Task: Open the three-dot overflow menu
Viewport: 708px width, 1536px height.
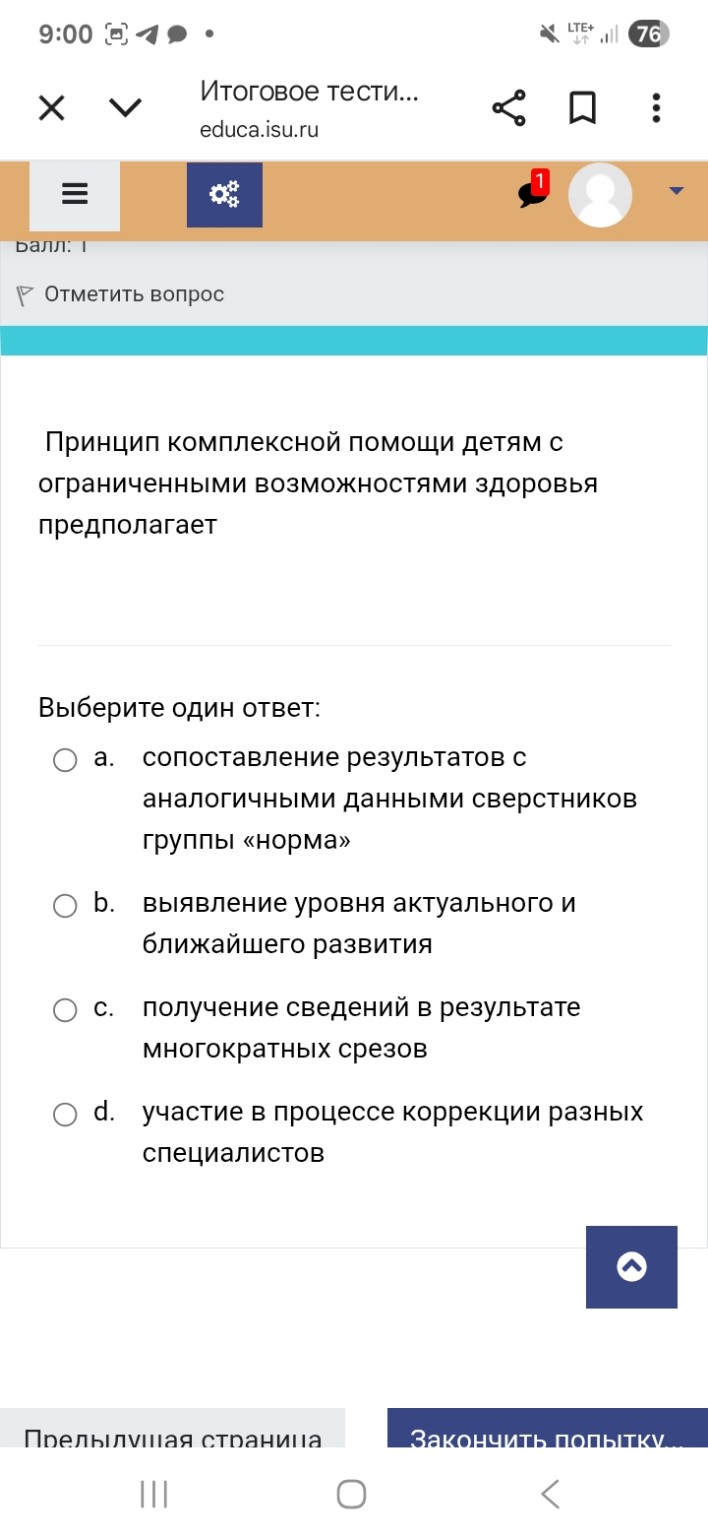Action: (655, 106)
